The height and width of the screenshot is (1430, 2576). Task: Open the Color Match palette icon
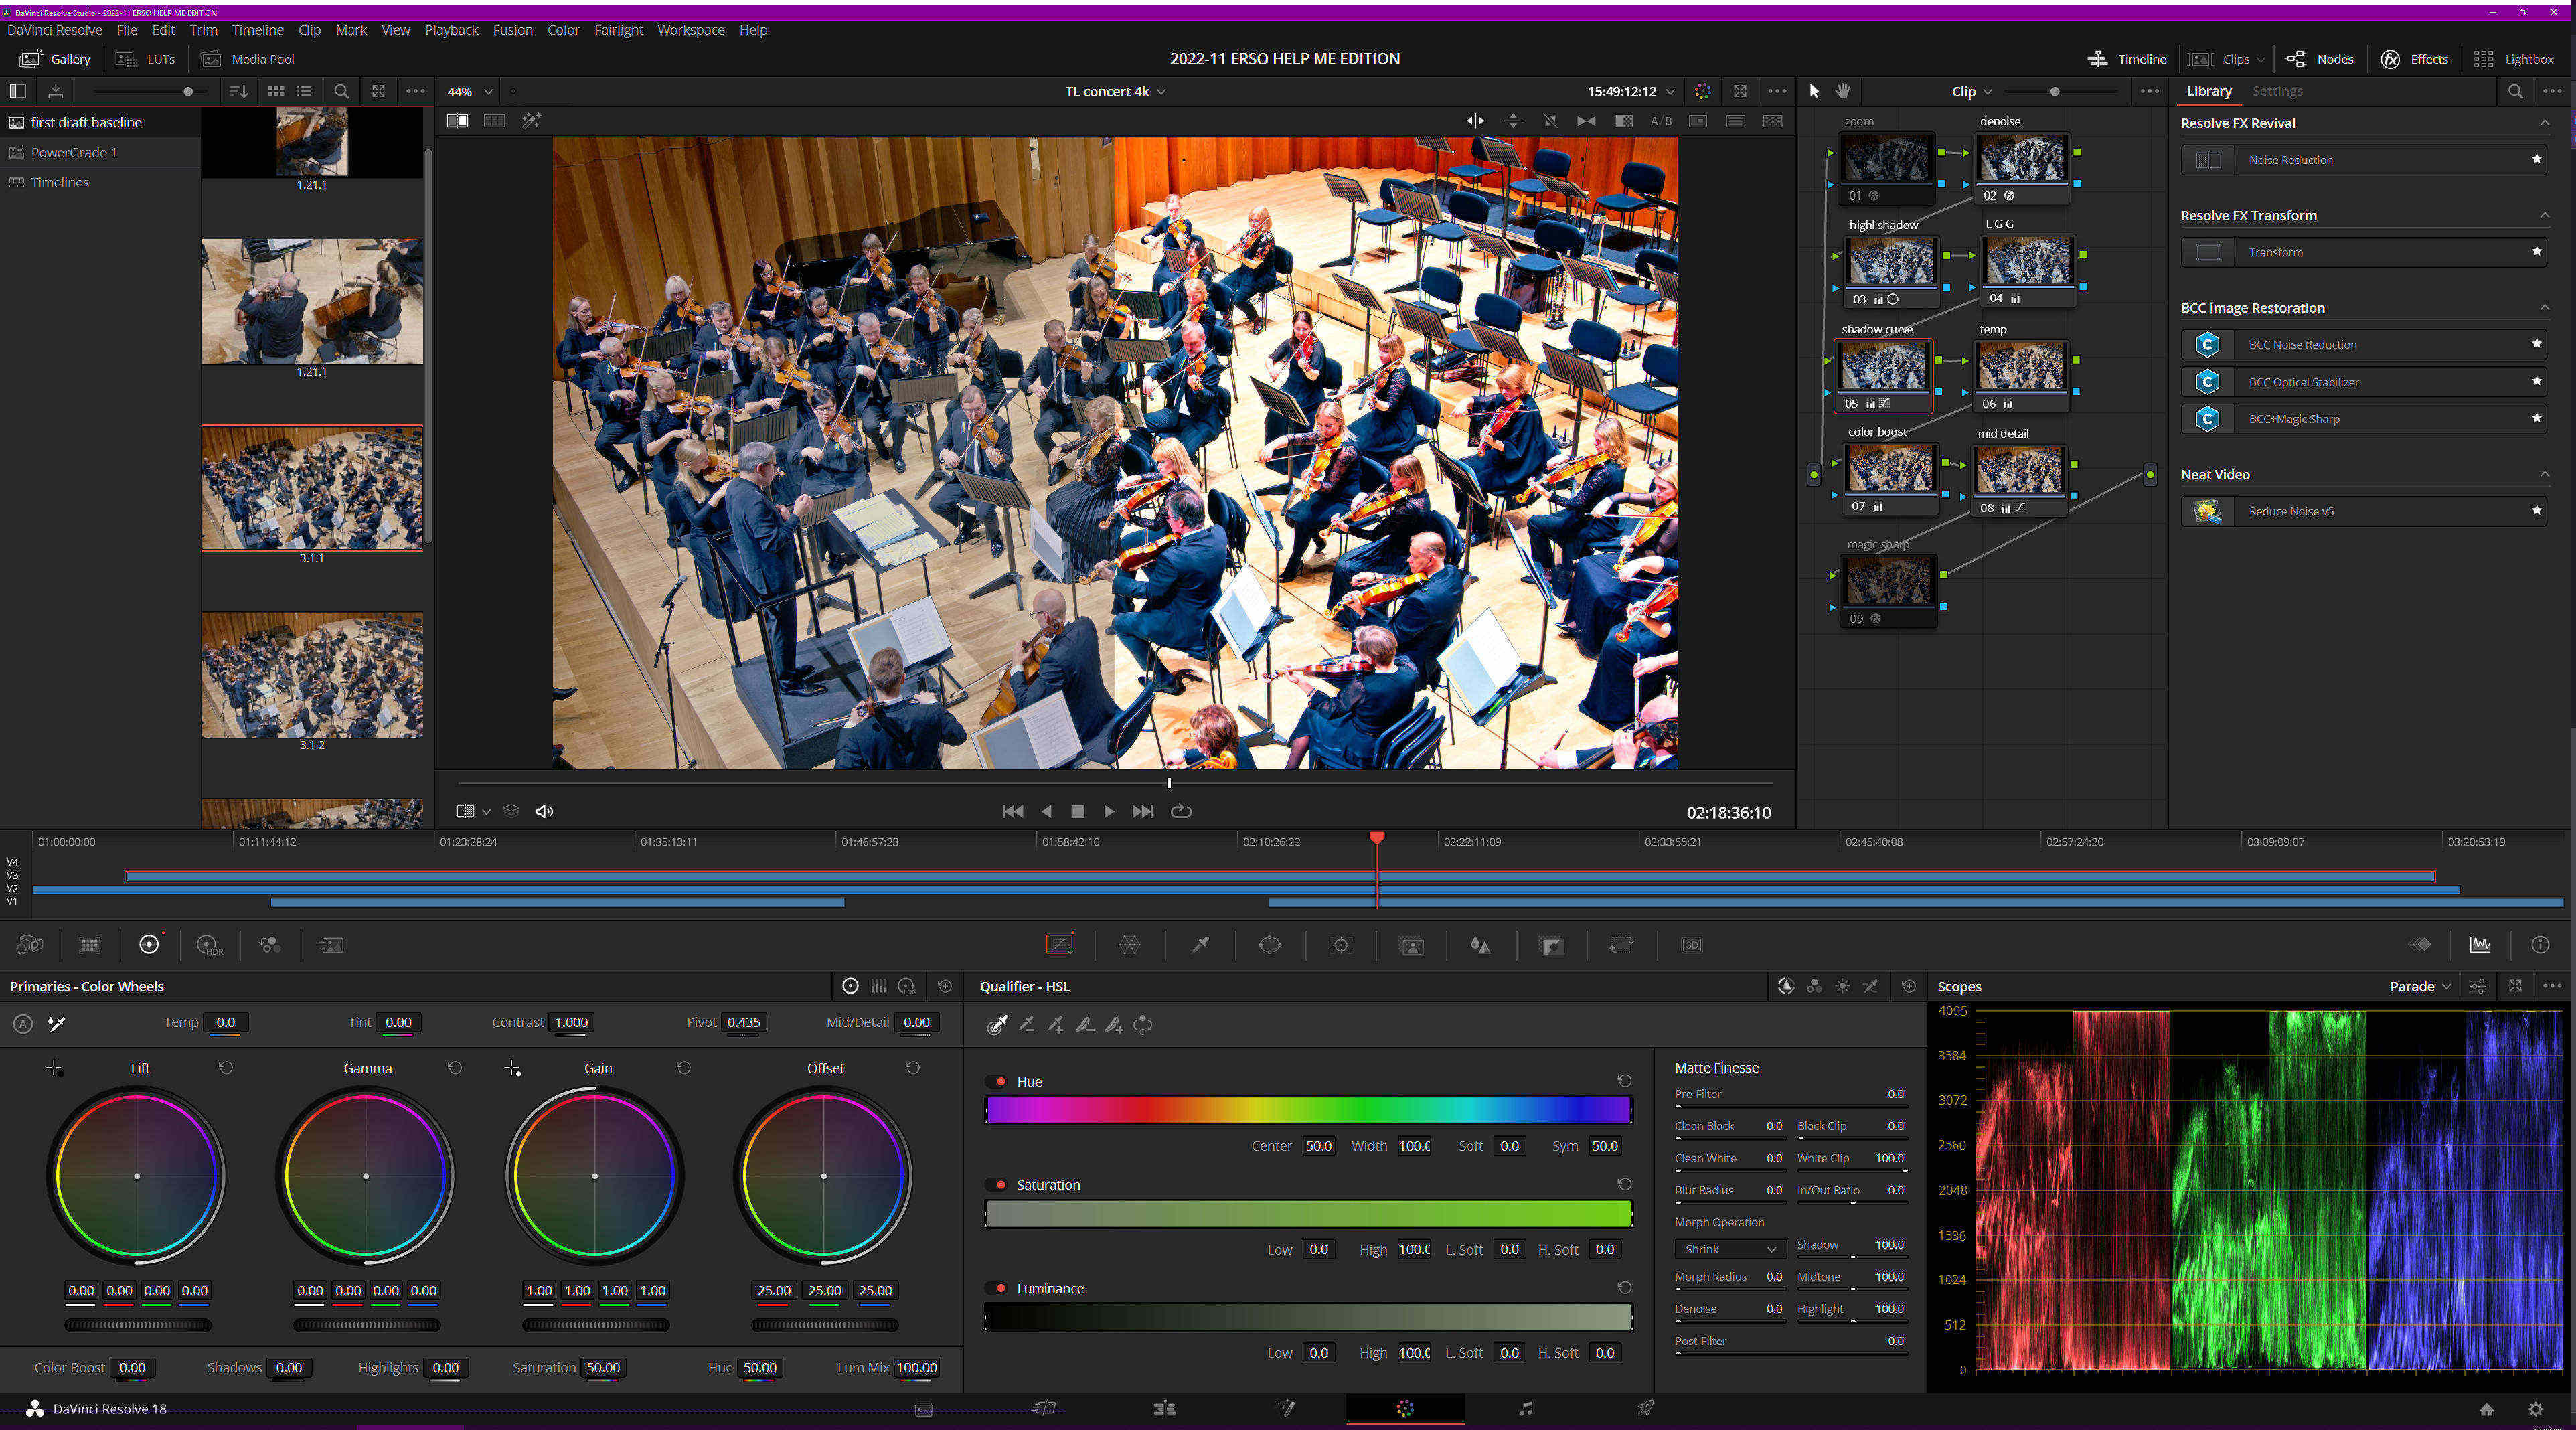click(90, 945)
